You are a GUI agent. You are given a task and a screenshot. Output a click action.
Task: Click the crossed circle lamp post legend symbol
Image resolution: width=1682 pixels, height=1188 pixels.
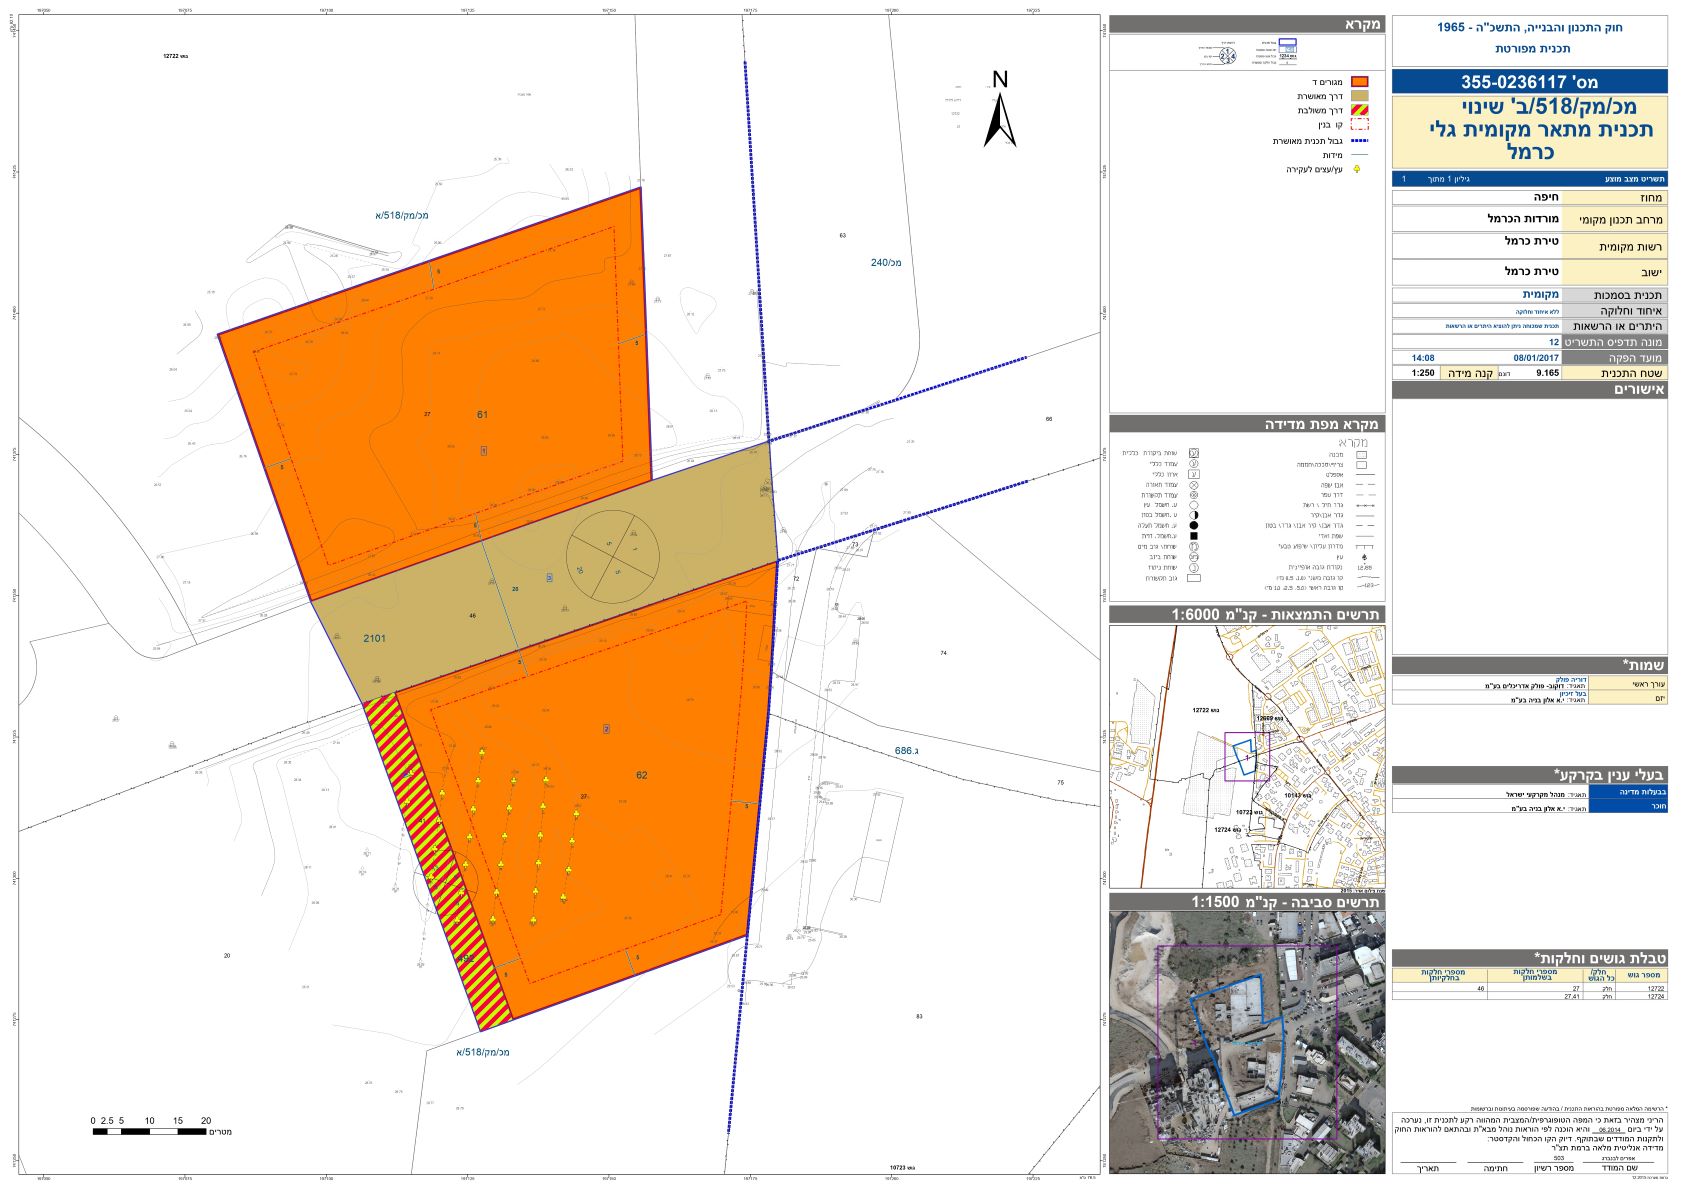coord(1193,484)
